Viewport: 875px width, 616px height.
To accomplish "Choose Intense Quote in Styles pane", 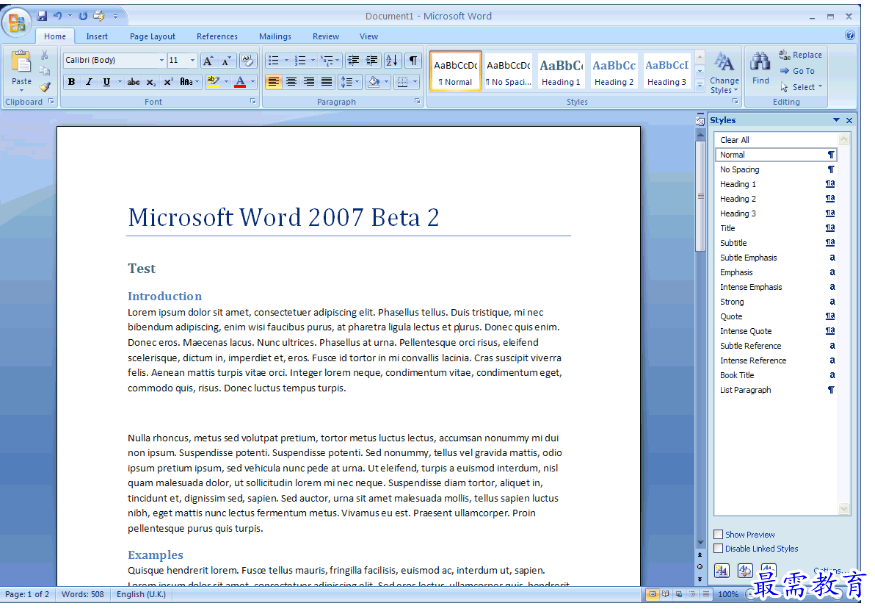I will click(x=776, y=331).
